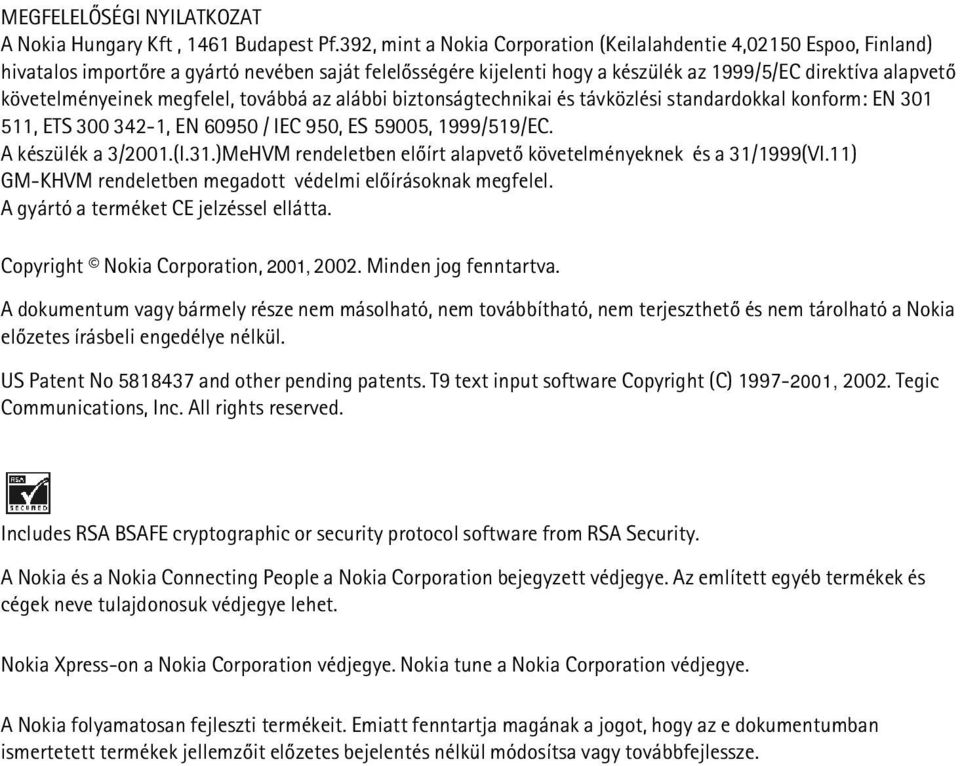Image resolution: width=960 pixels, height=766 pixels.
Task: Click the RSA Secured logo icon
Action: [28, 493]
